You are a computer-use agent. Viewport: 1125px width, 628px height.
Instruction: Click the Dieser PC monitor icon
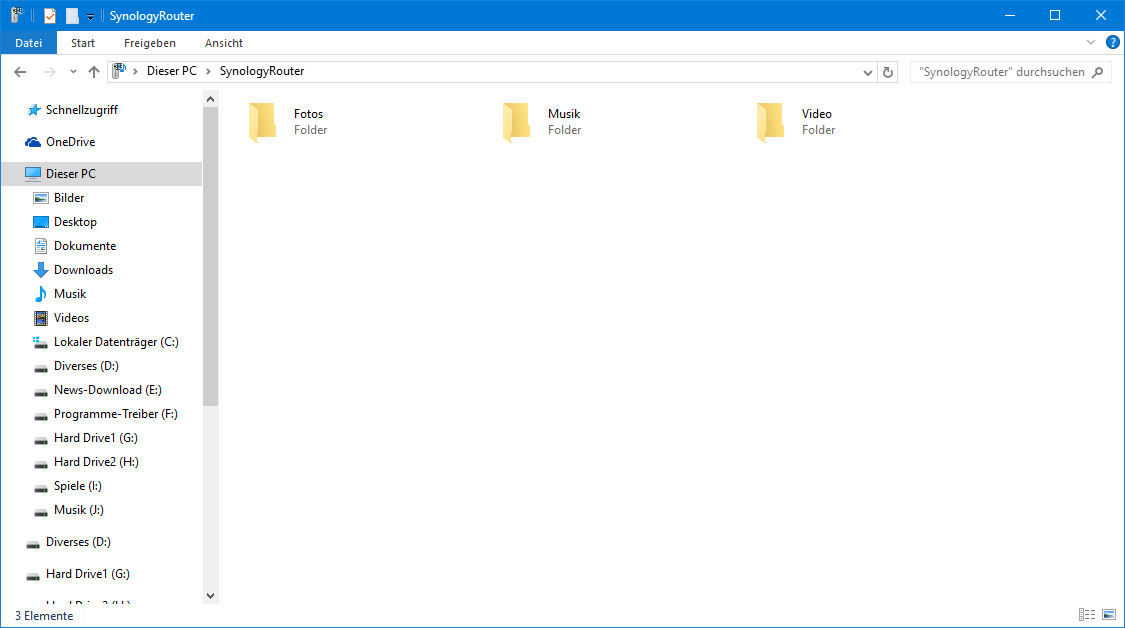[33, 174]
